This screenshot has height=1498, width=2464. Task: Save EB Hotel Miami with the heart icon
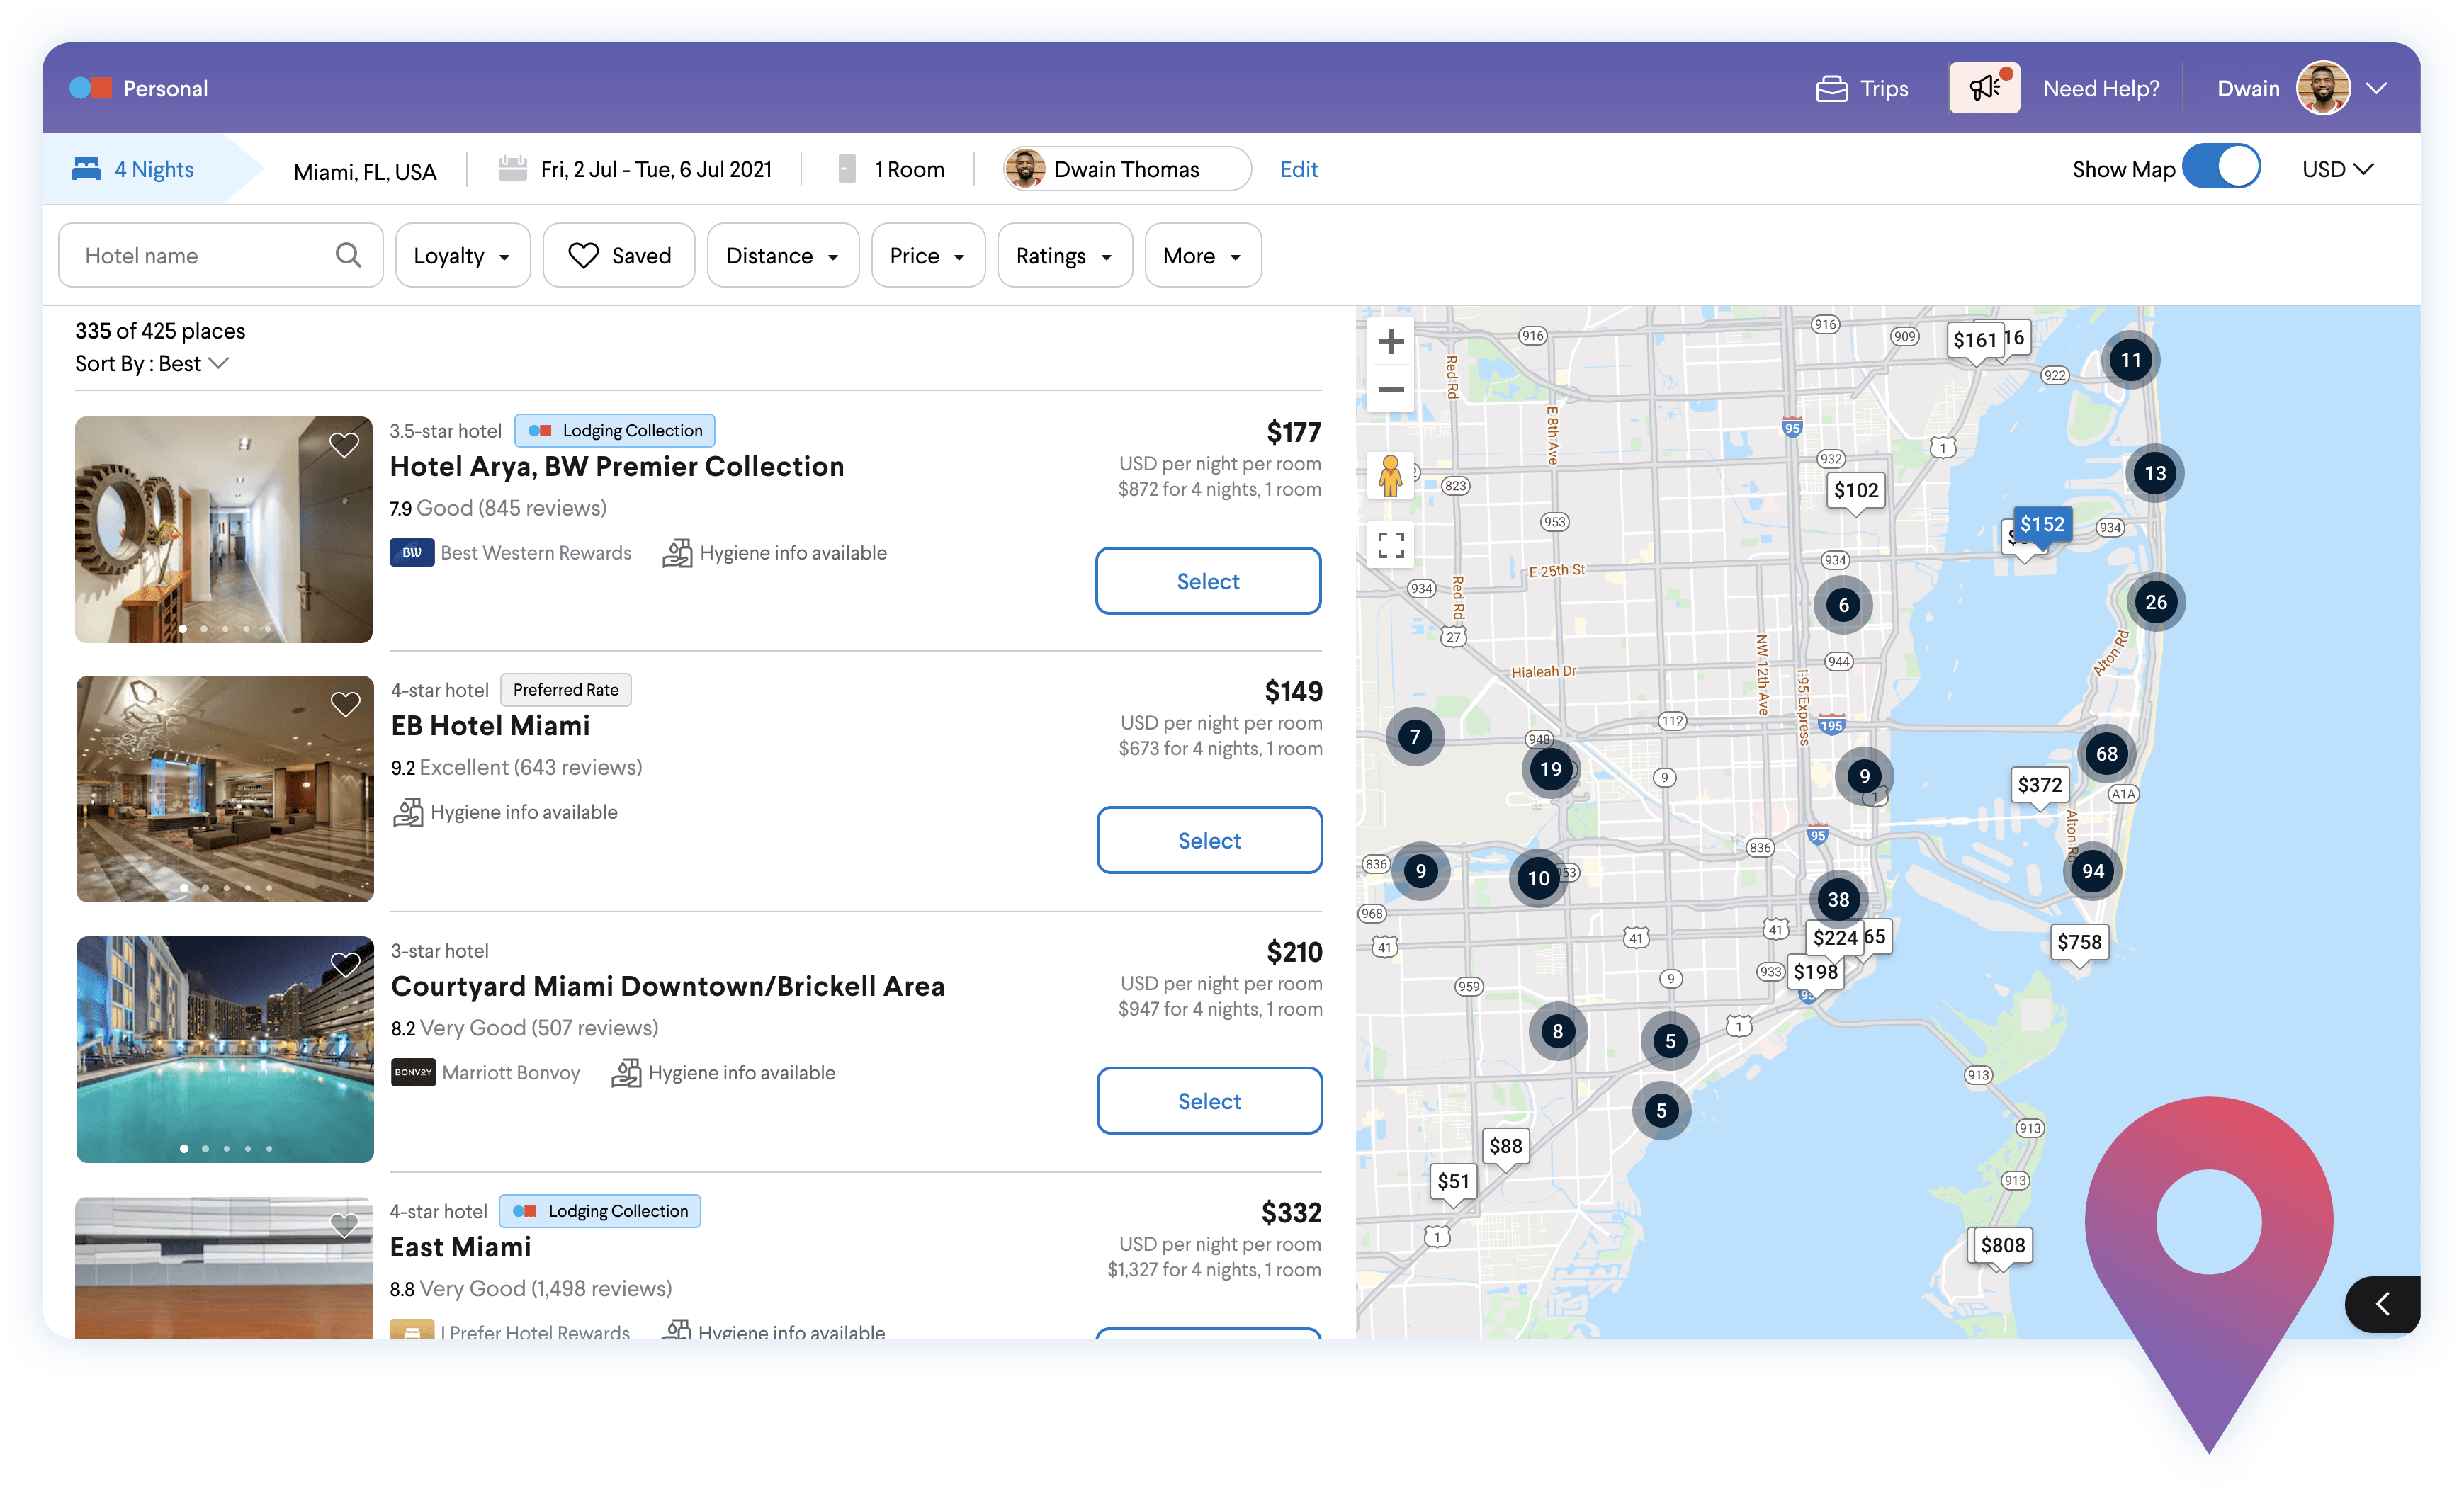(345, 704)
